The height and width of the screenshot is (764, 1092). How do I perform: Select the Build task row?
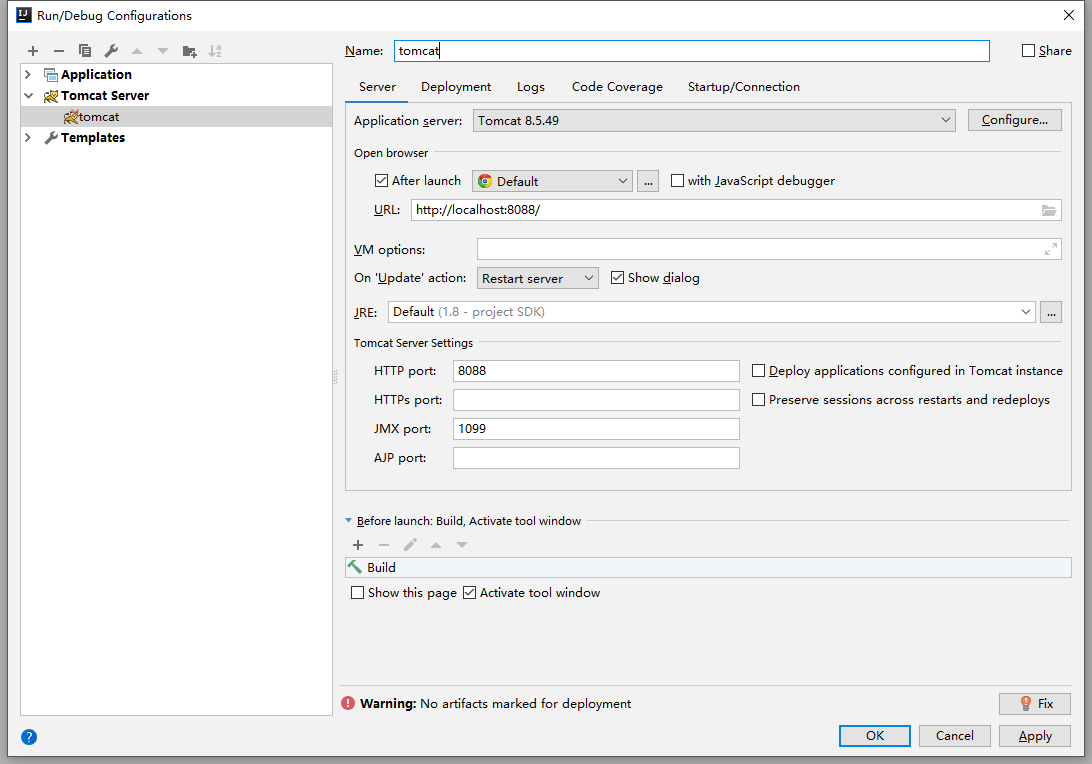(x=708, y=567)
